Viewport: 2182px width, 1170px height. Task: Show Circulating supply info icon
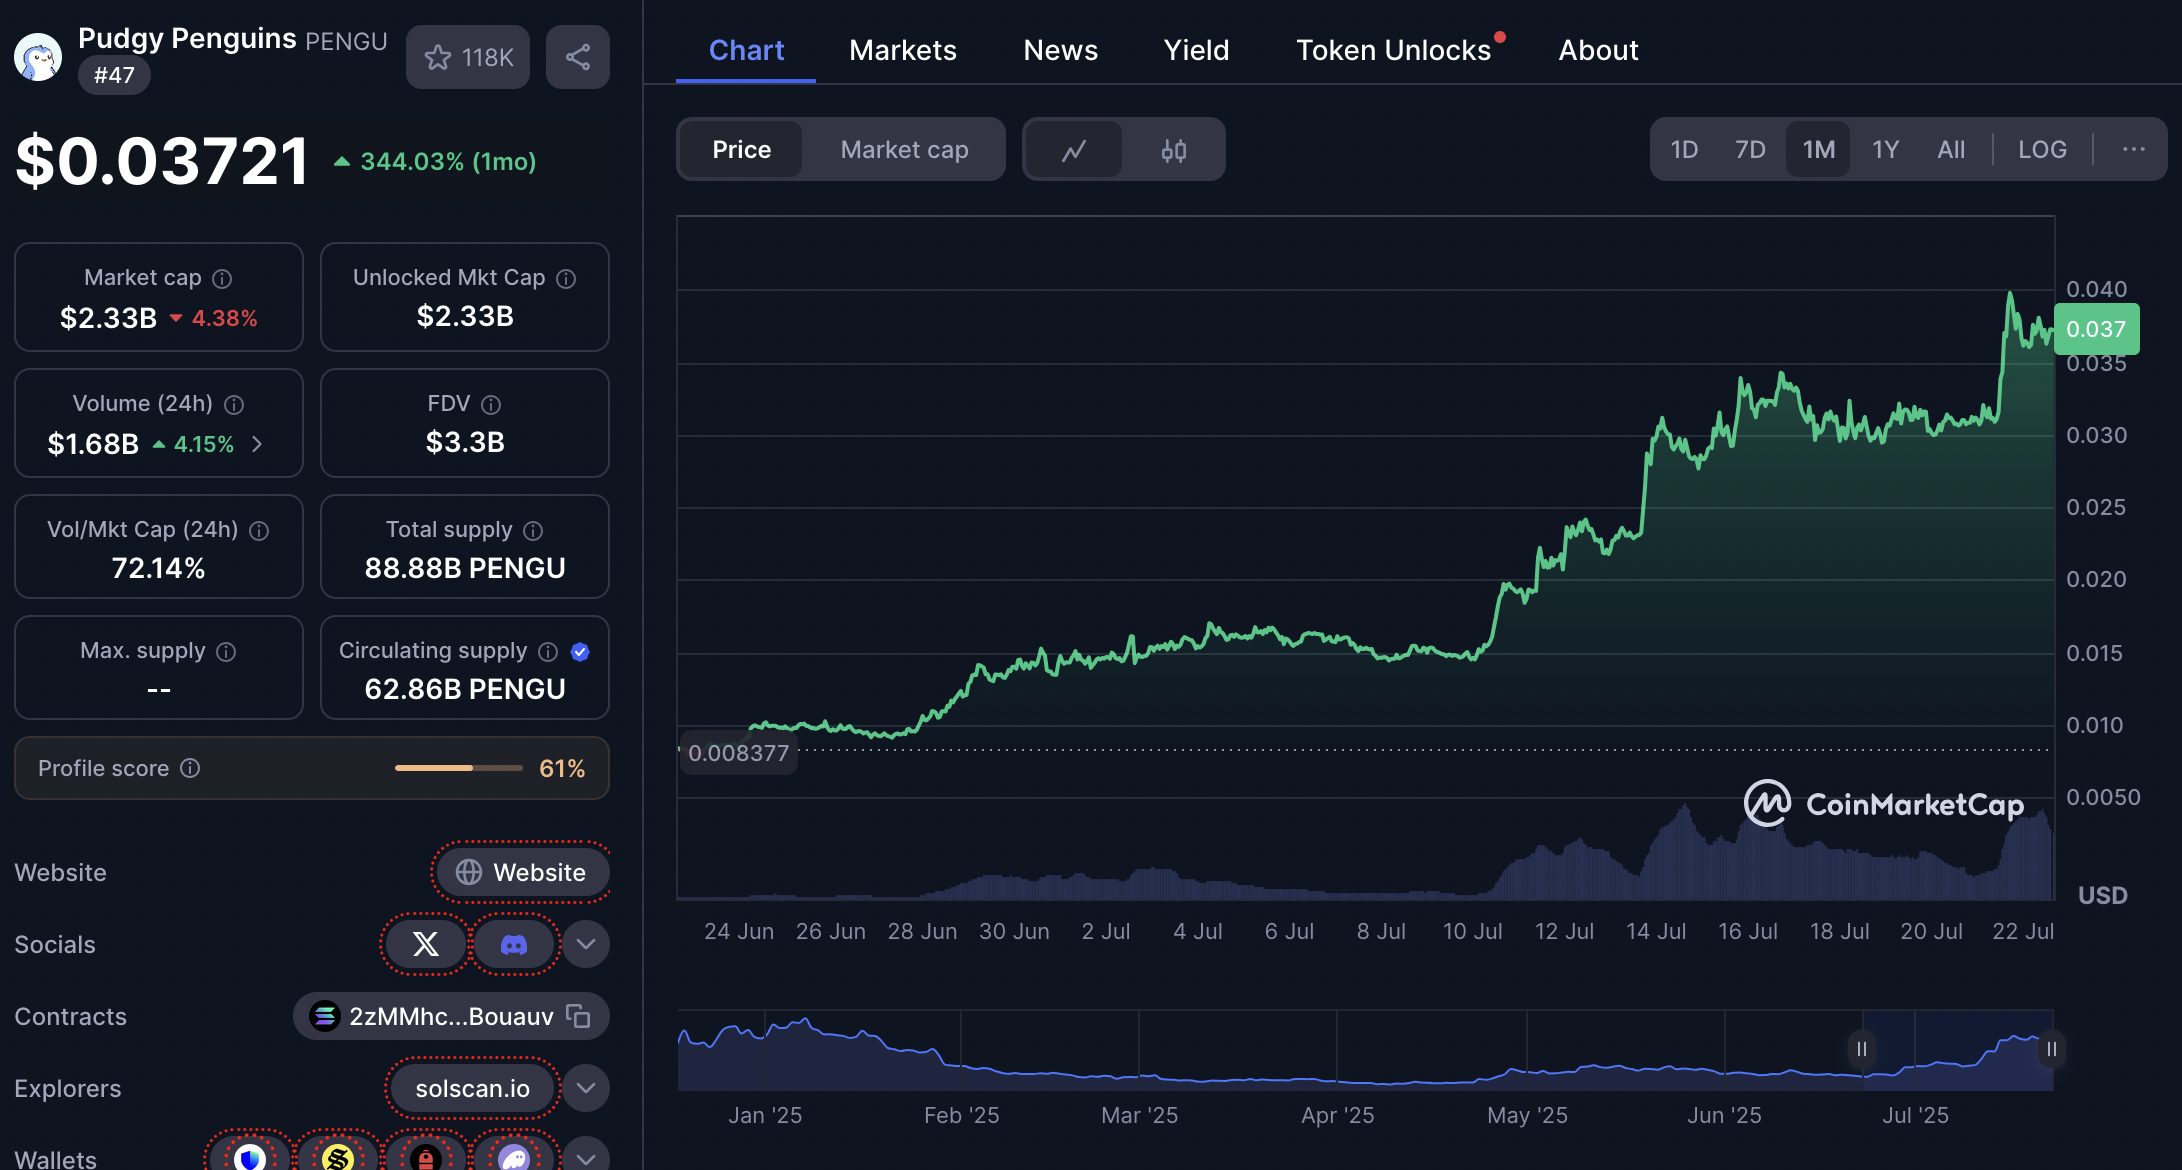548,651
